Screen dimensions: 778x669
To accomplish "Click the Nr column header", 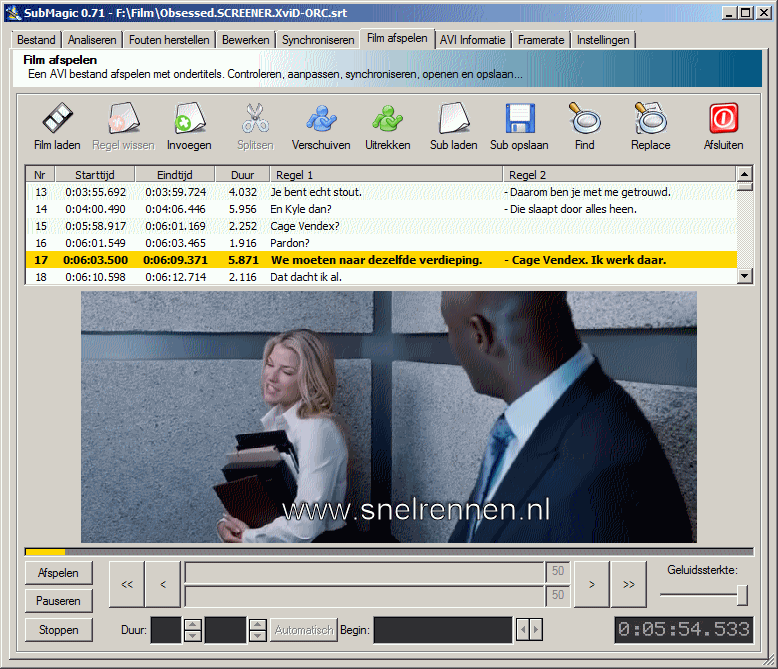I will pyautogui.click(x=40, y=175).
